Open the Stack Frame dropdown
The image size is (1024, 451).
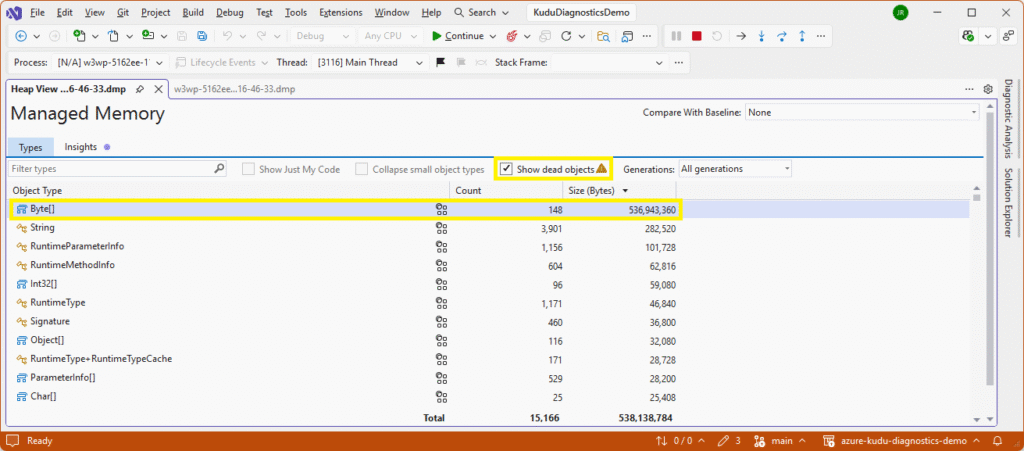click(x=609, y=63)
